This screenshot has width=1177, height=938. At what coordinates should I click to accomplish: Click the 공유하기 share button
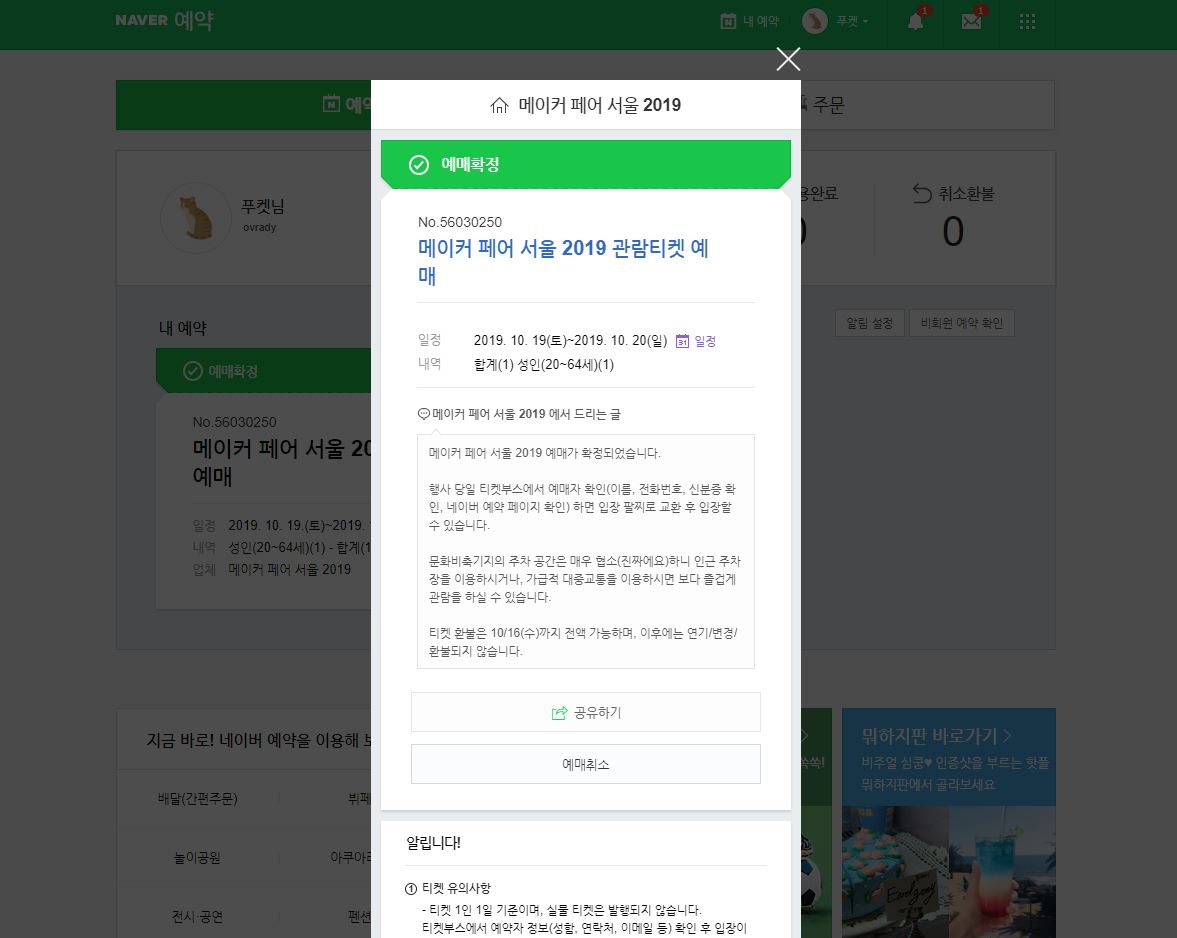tap(585, 712)
